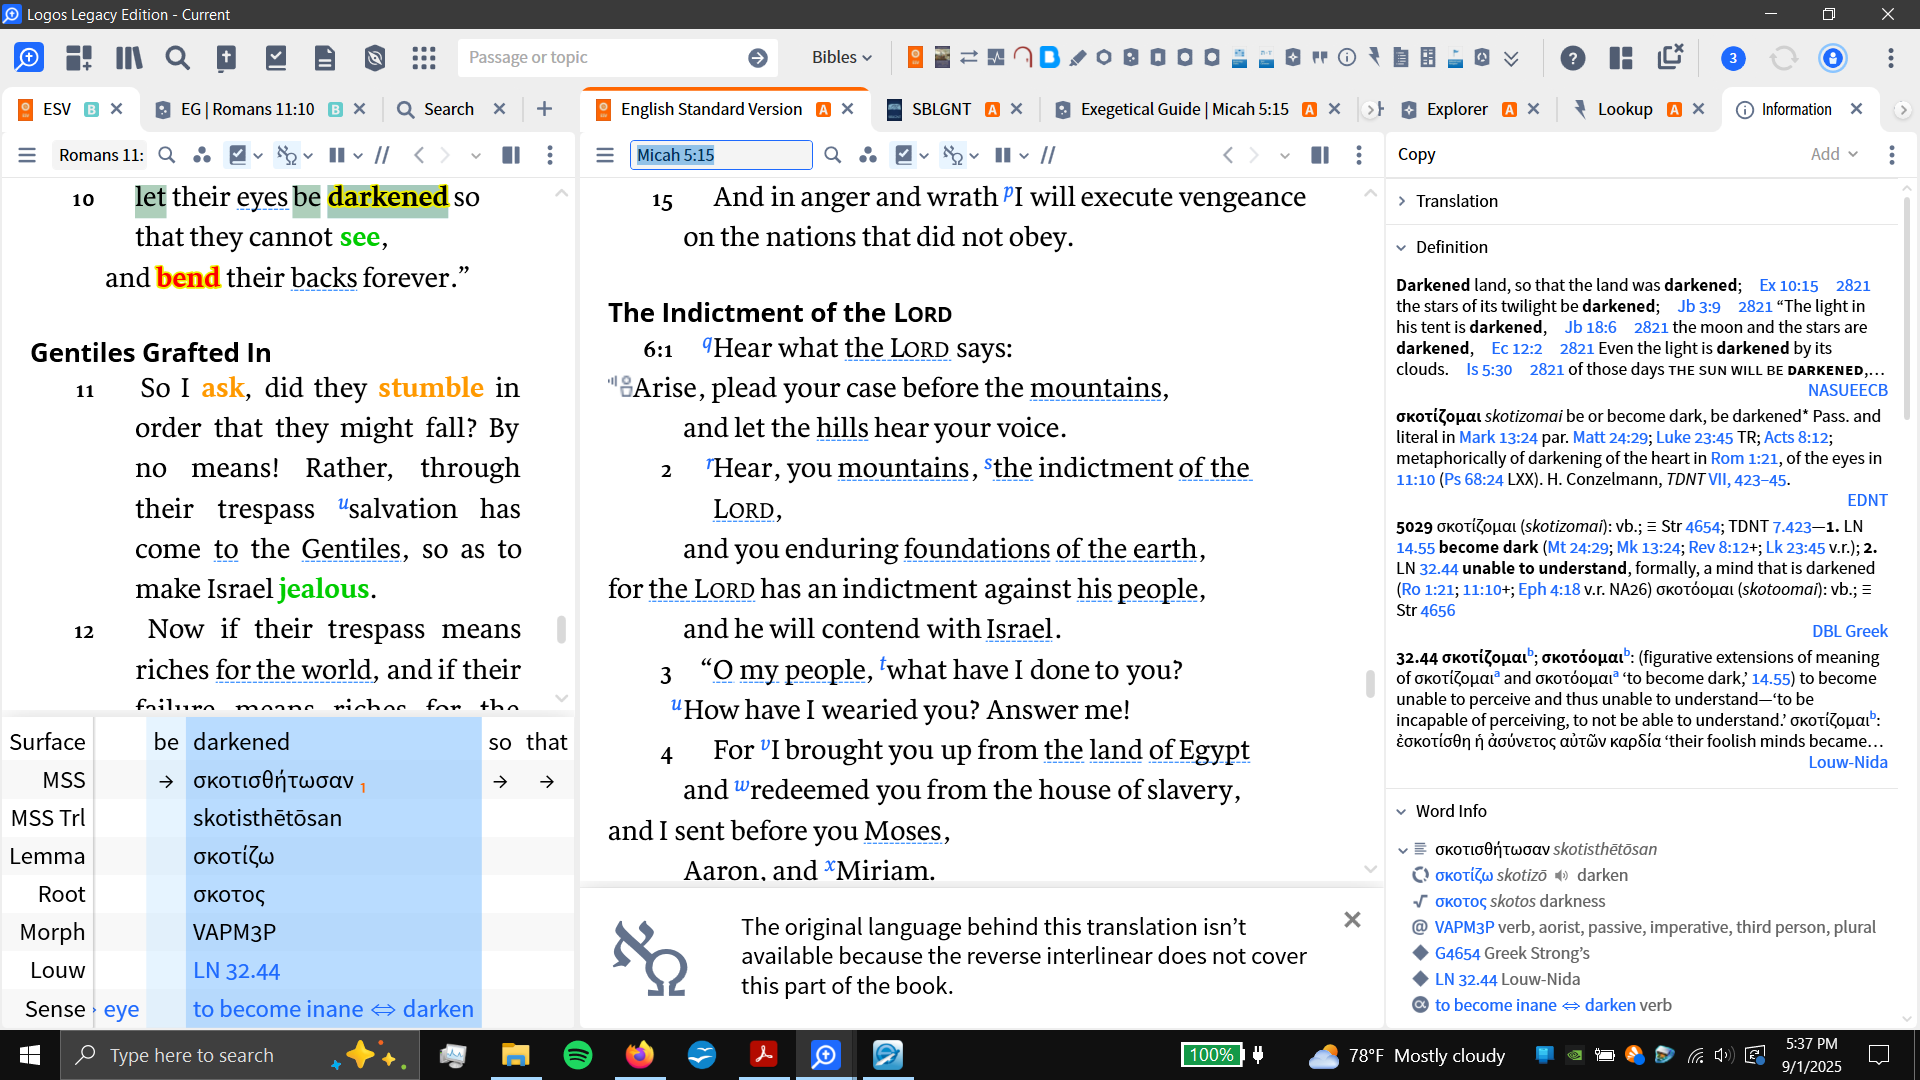This screenshot has width=1920, height=1080.
Task: Open the EDNT source link
Action: [1867, 501]
